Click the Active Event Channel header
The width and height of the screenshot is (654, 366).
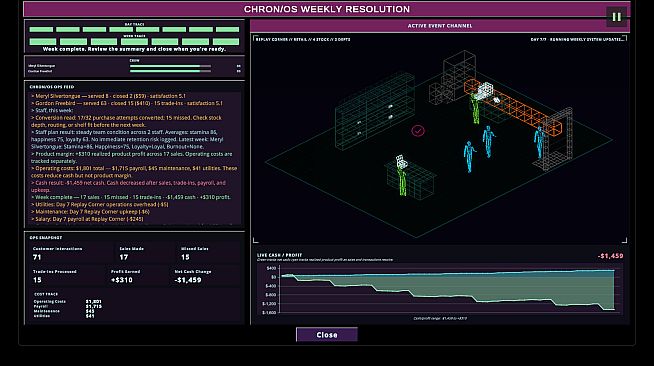point(440,26)
